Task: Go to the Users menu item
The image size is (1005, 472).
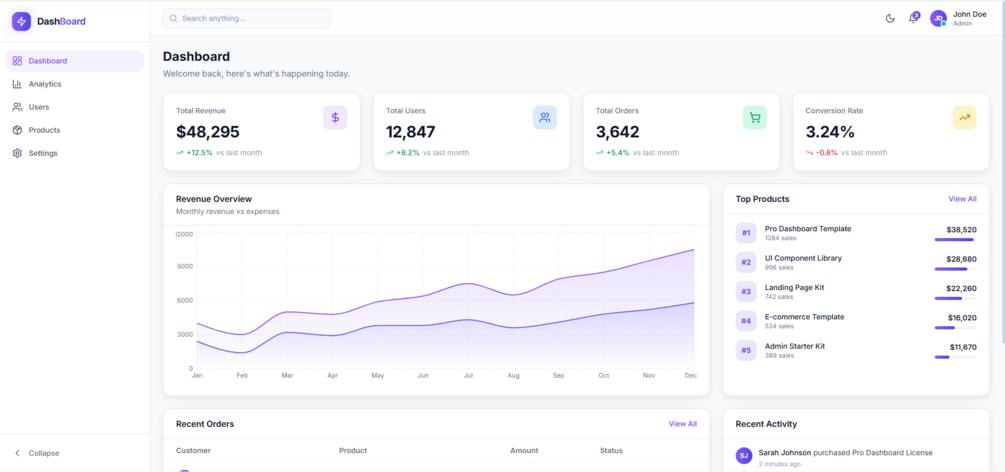Action: [75, 107]
